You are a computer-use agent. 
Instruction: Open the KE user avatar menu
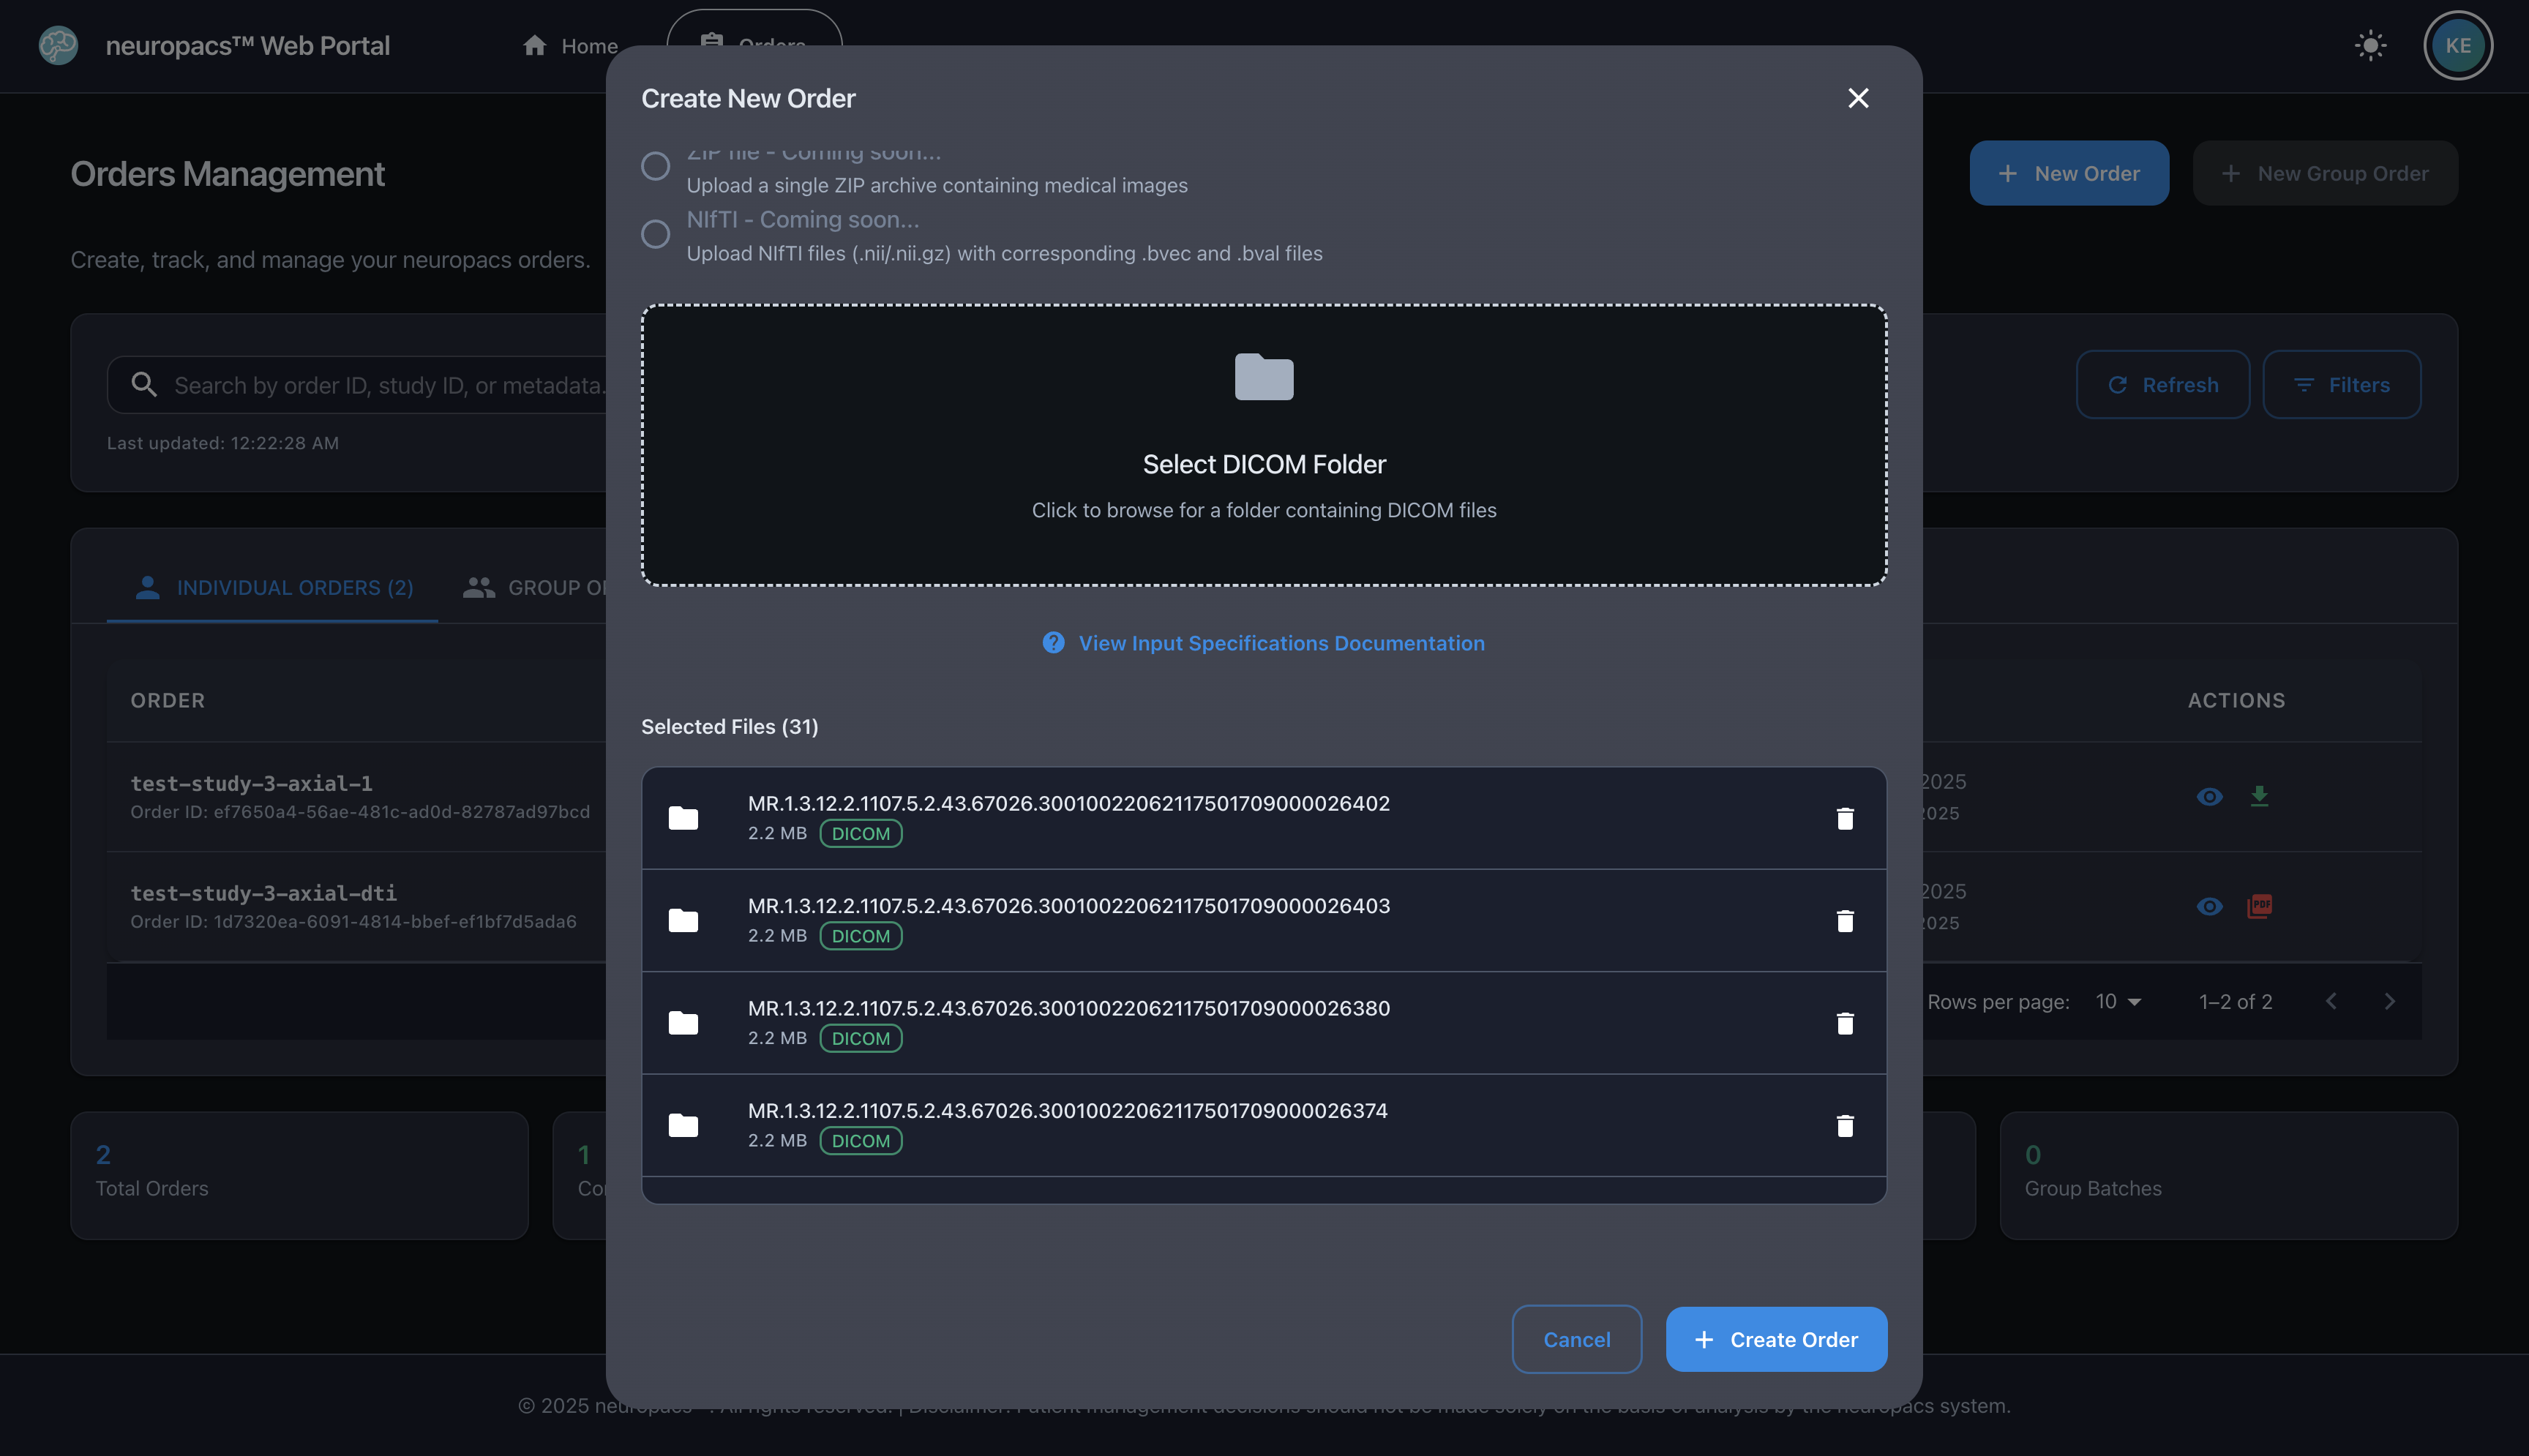[2458, 45]
